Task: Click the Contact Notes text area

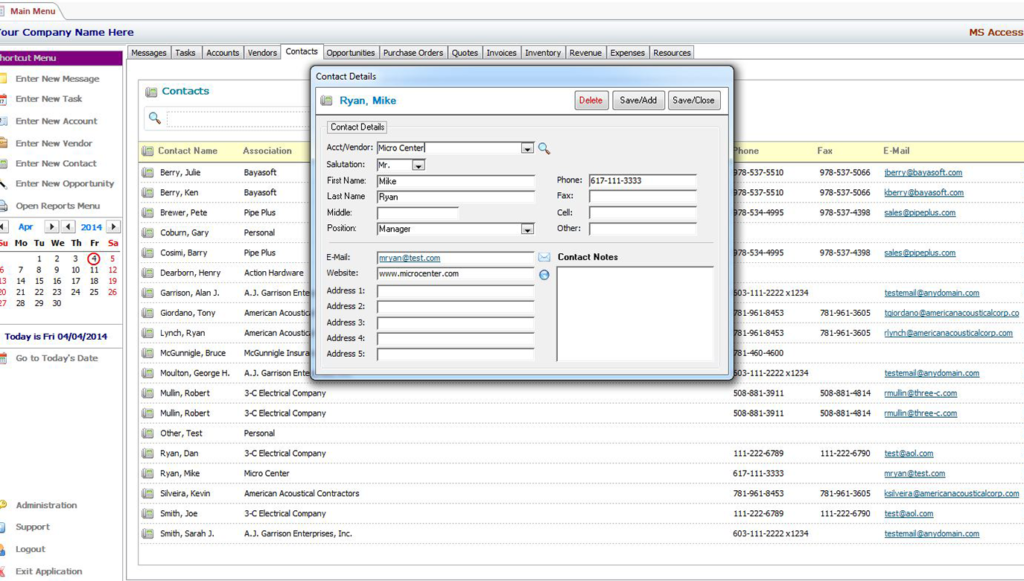Action: point(635,313)
